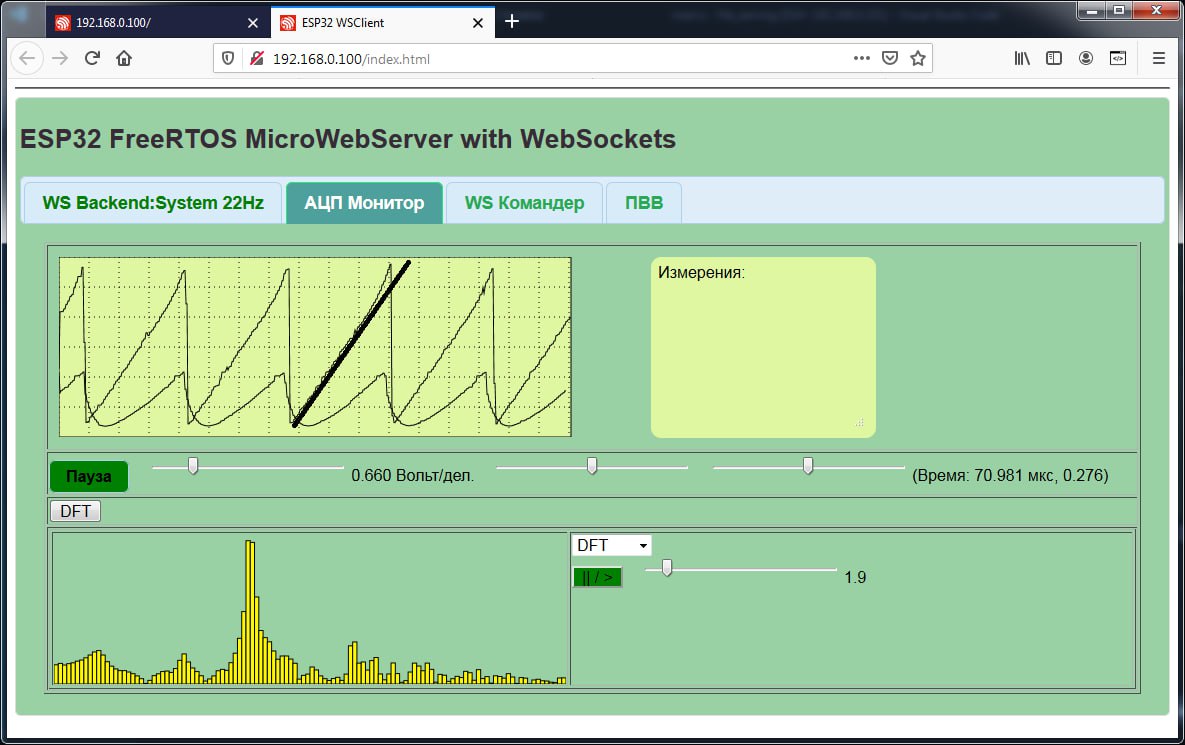The image size is (1185, 745).
Task: Click the time-base slider handle near Время
Action: (x=808, y=465)
